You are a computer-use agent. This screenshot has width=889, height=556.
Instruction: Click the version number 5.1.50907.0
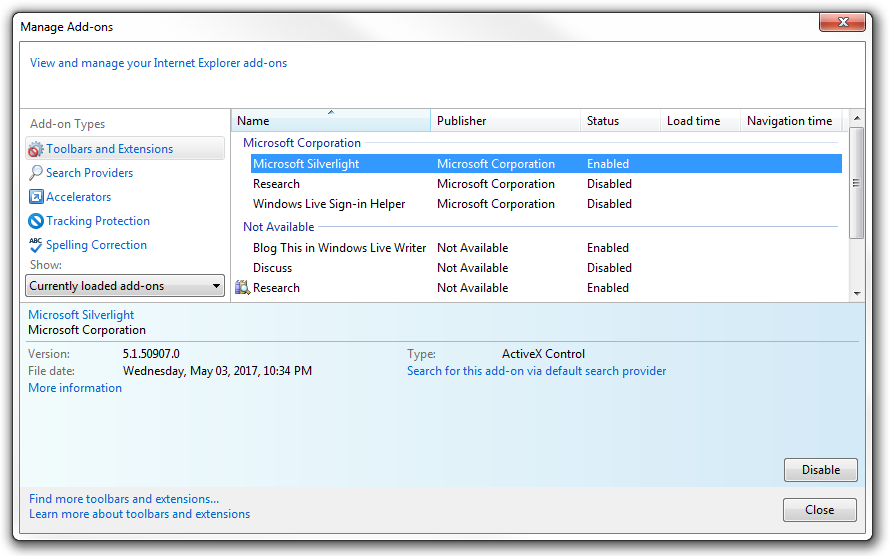coord(151,354)
